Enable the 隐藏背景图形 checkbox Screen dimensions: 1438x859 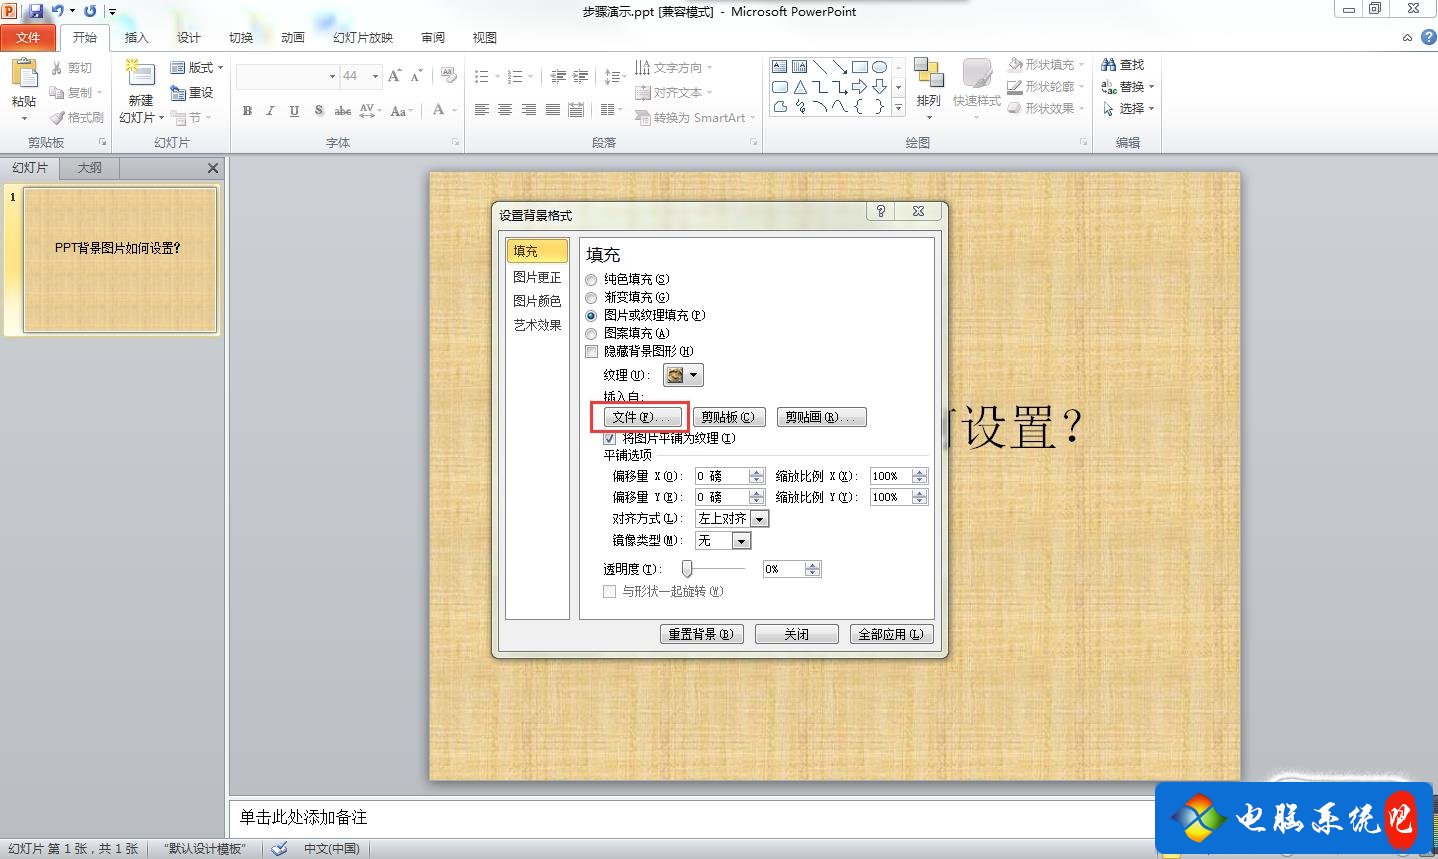pyautogui.click(x=591, y=351)
